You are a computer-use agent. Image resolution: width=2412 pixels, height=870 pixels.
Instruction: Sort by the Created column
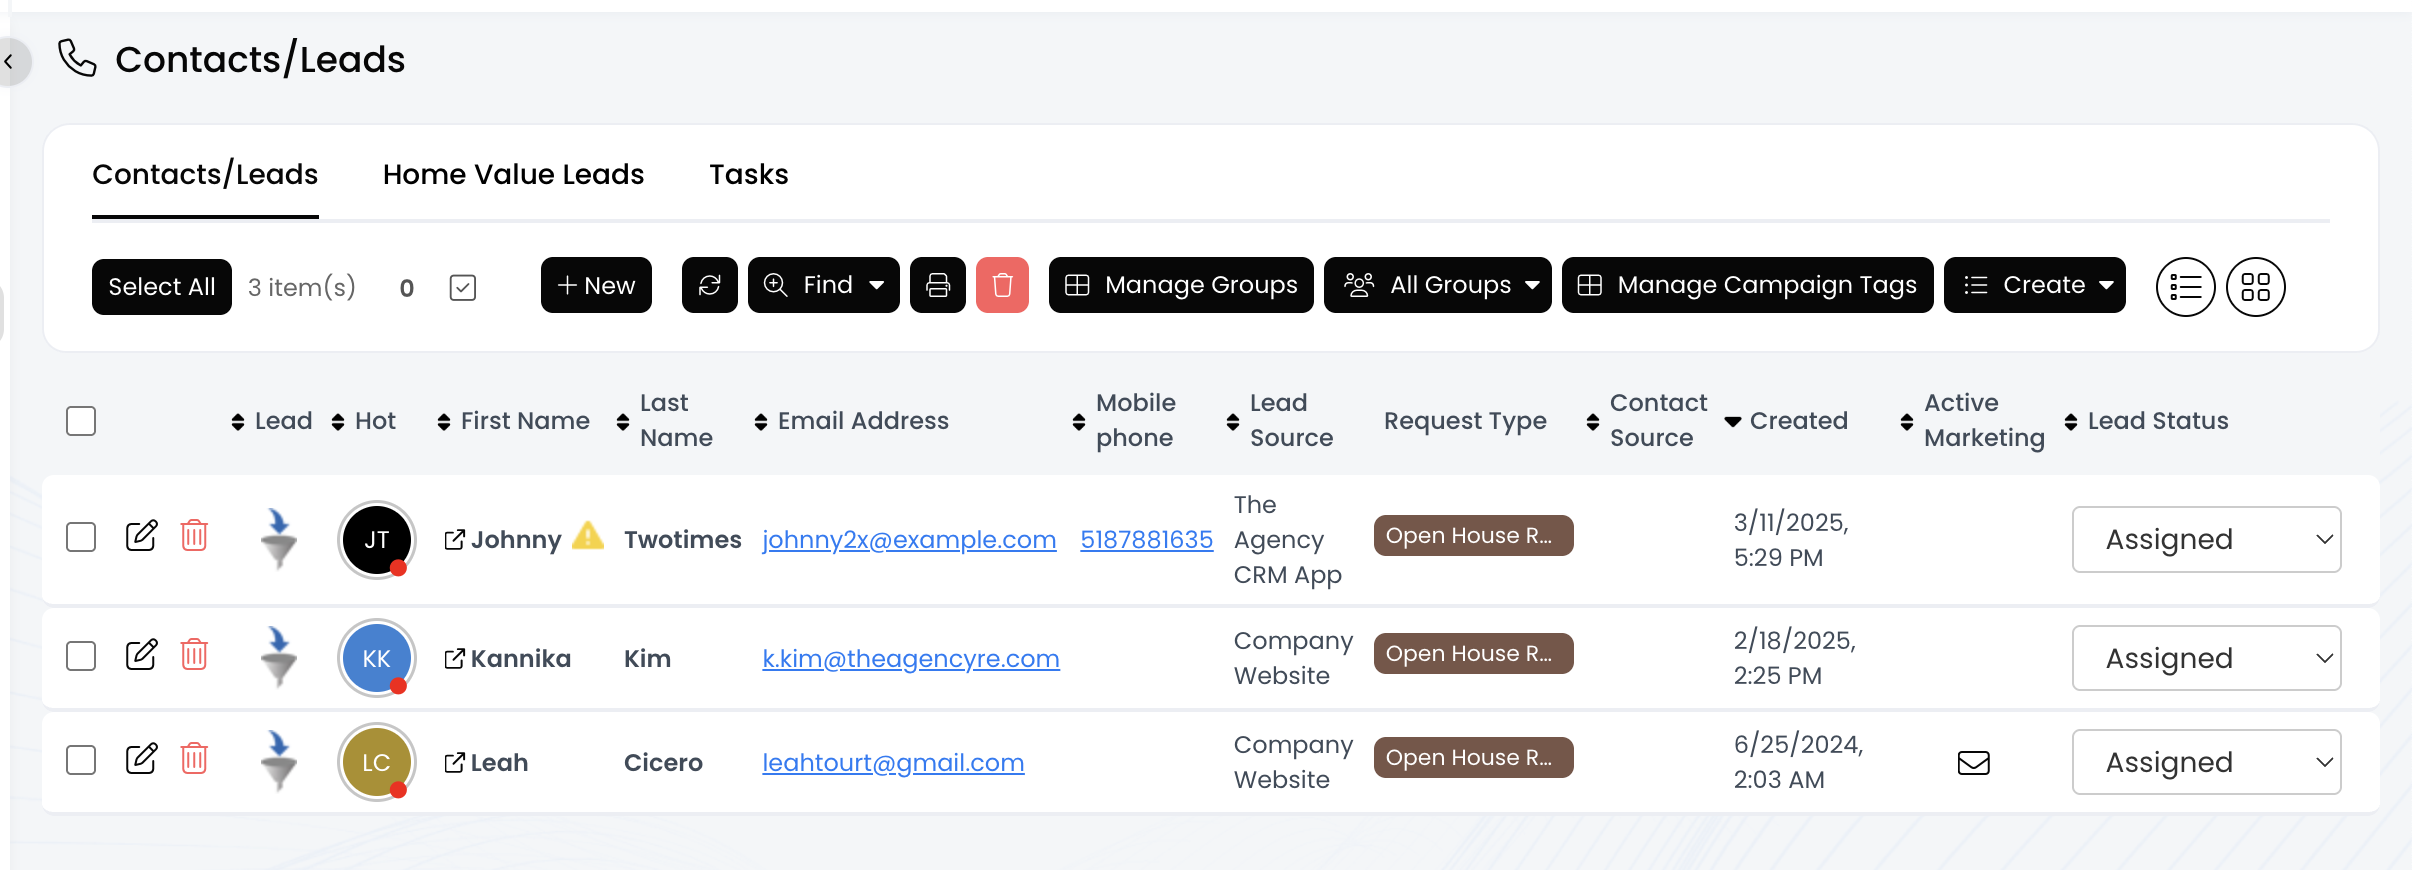click(1797, 421)
